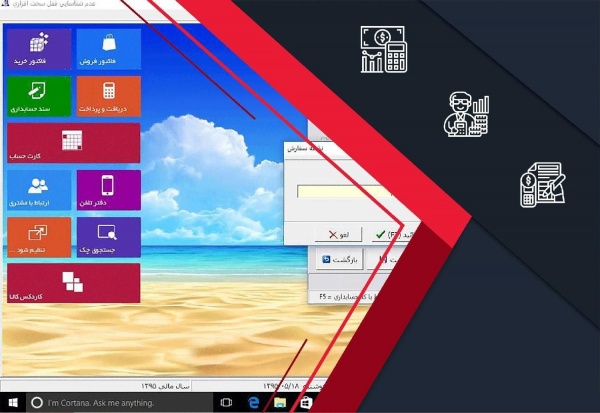The width and height of the screenshot is (600, 413).
Task: Launch Microsoft Edge from the taskbar
Action: tap(253, 403)
